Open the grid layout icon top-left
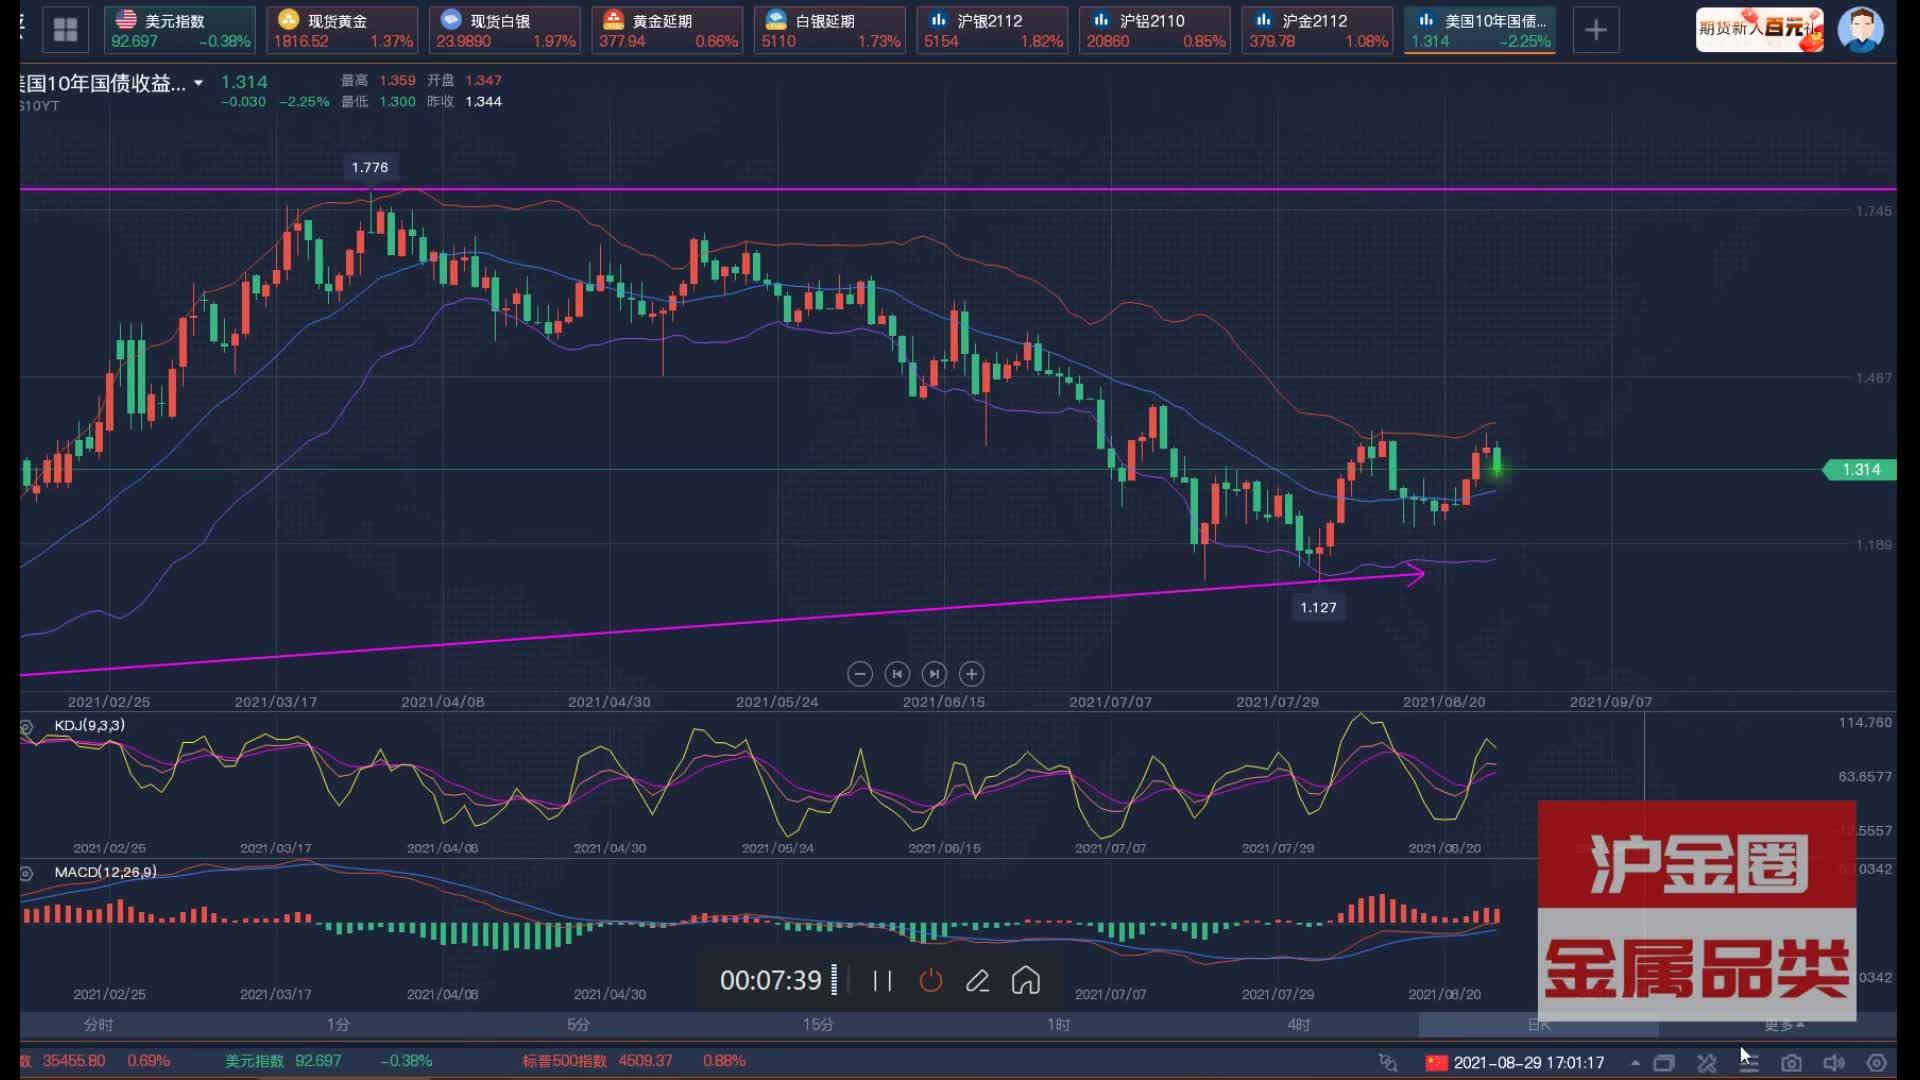The height and width of the screenshot is (1080, 1920). 65,29
